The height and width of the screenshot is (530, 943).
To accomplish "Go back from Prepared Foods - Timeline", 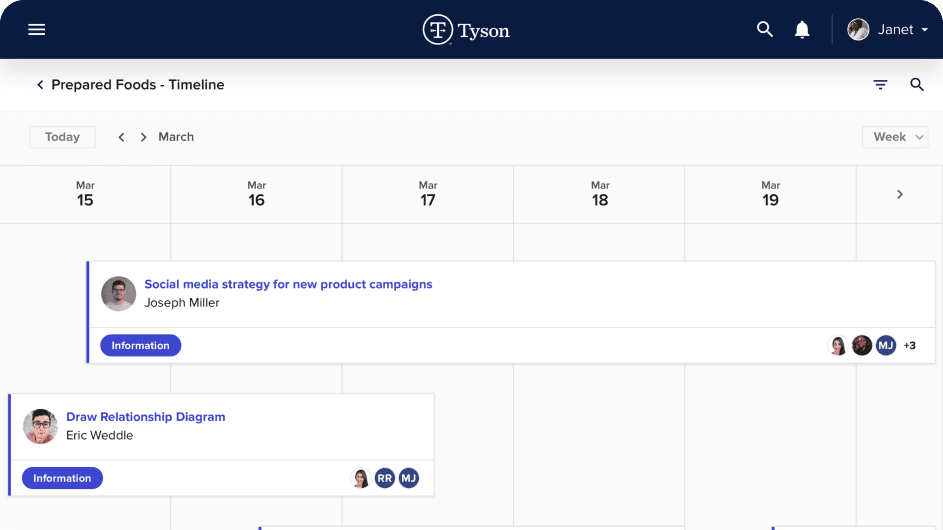I will [x=40, y=85].
